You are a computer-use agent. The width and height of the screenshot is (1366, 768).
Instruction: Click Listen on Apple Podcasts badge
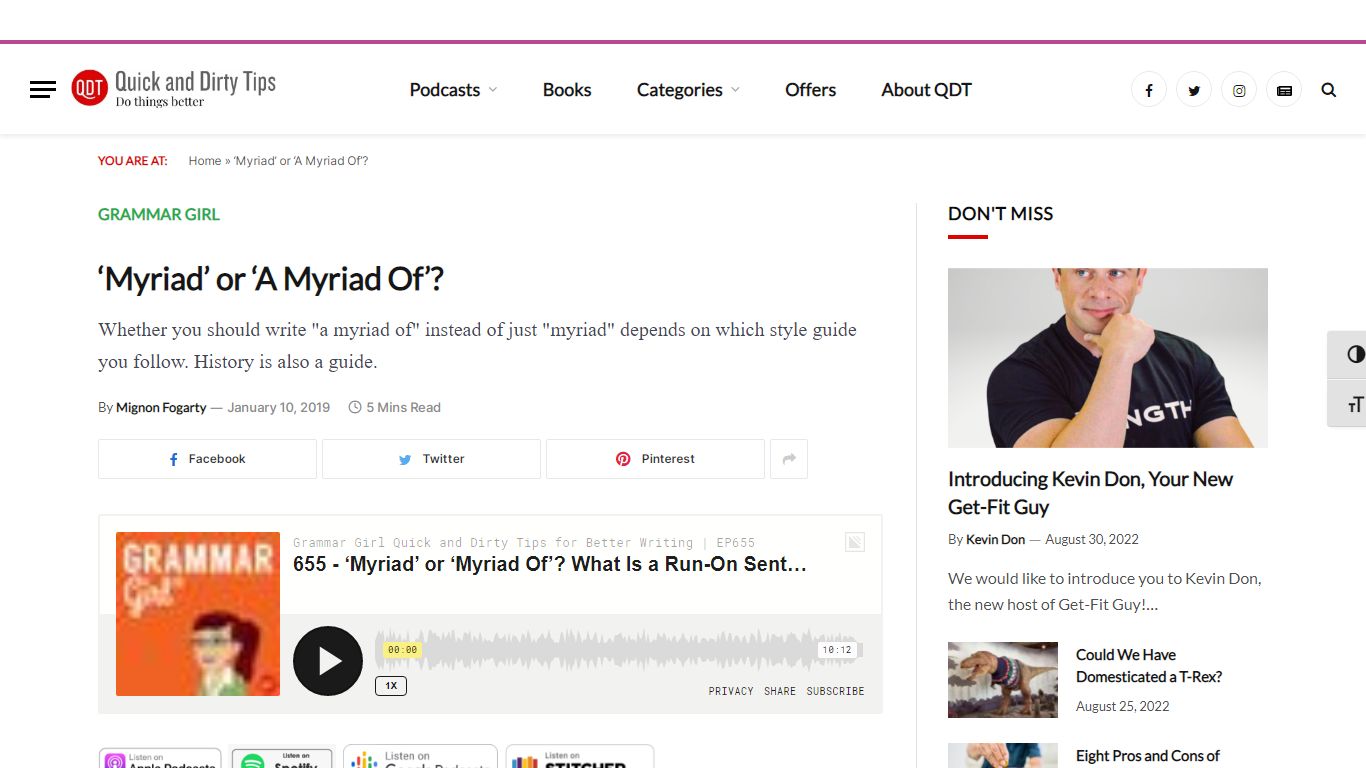coord(160,758)
